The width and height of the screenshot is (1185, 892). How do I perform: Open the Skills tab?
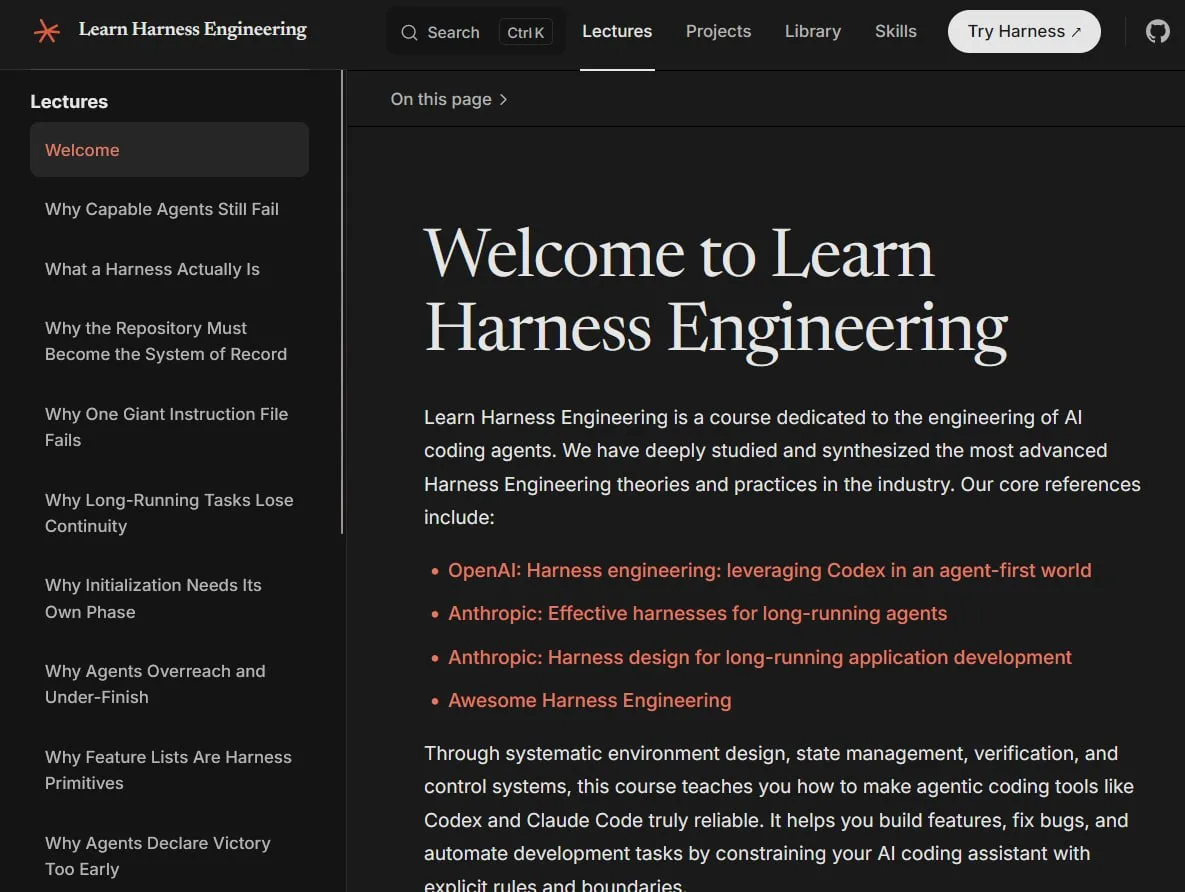896,32
